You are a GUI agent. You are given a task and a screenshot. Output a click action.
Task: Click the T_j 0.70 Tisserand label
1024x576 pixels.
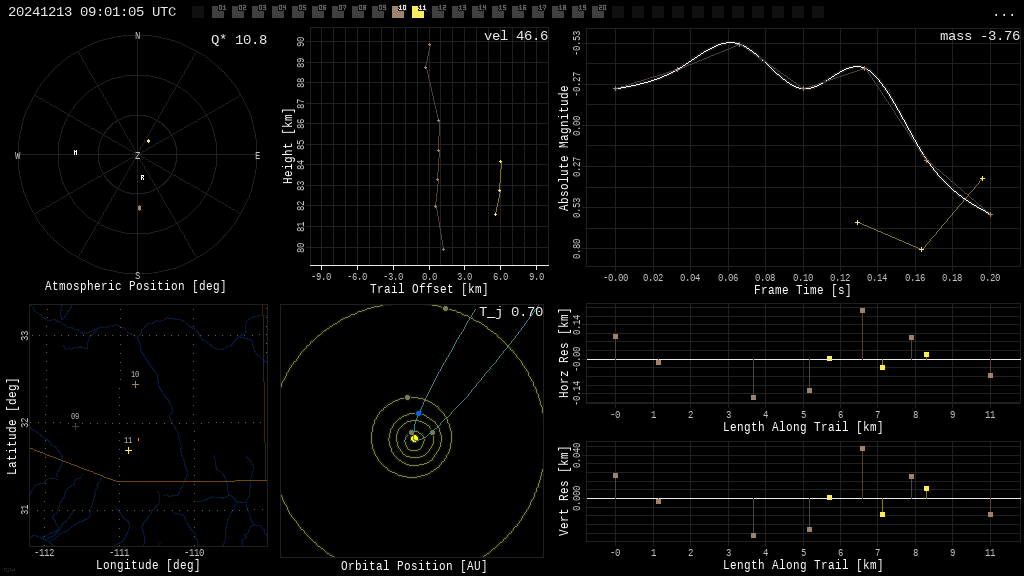510,312
